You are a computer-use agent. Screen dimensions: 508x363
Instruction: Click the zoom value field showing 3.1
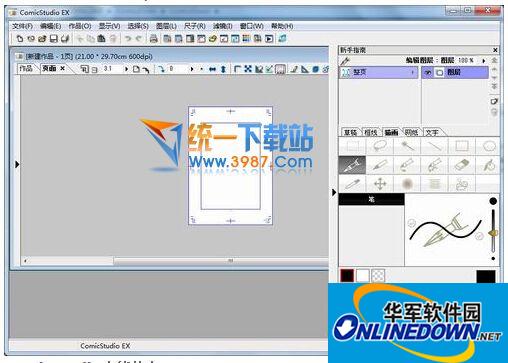(112, 69)
